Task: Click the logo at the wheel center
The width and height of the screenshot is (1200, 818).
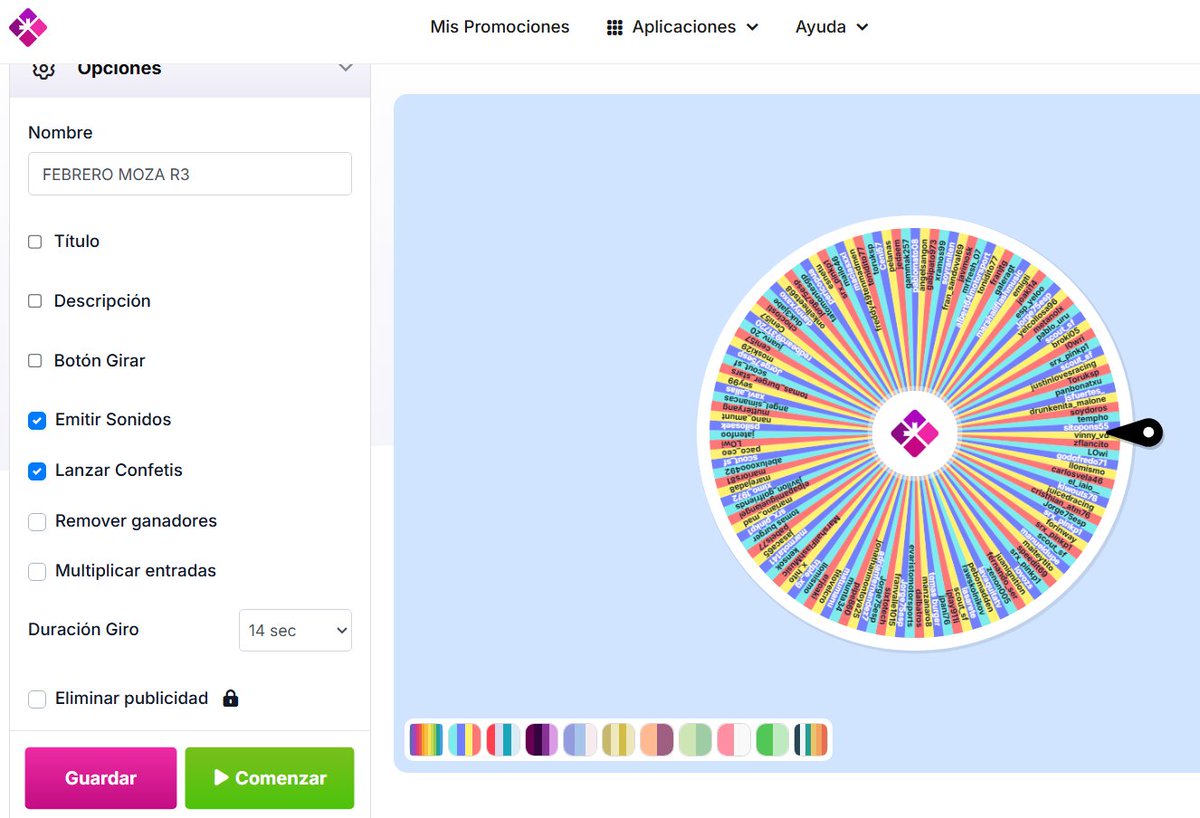Action: (x=915, y=433)
